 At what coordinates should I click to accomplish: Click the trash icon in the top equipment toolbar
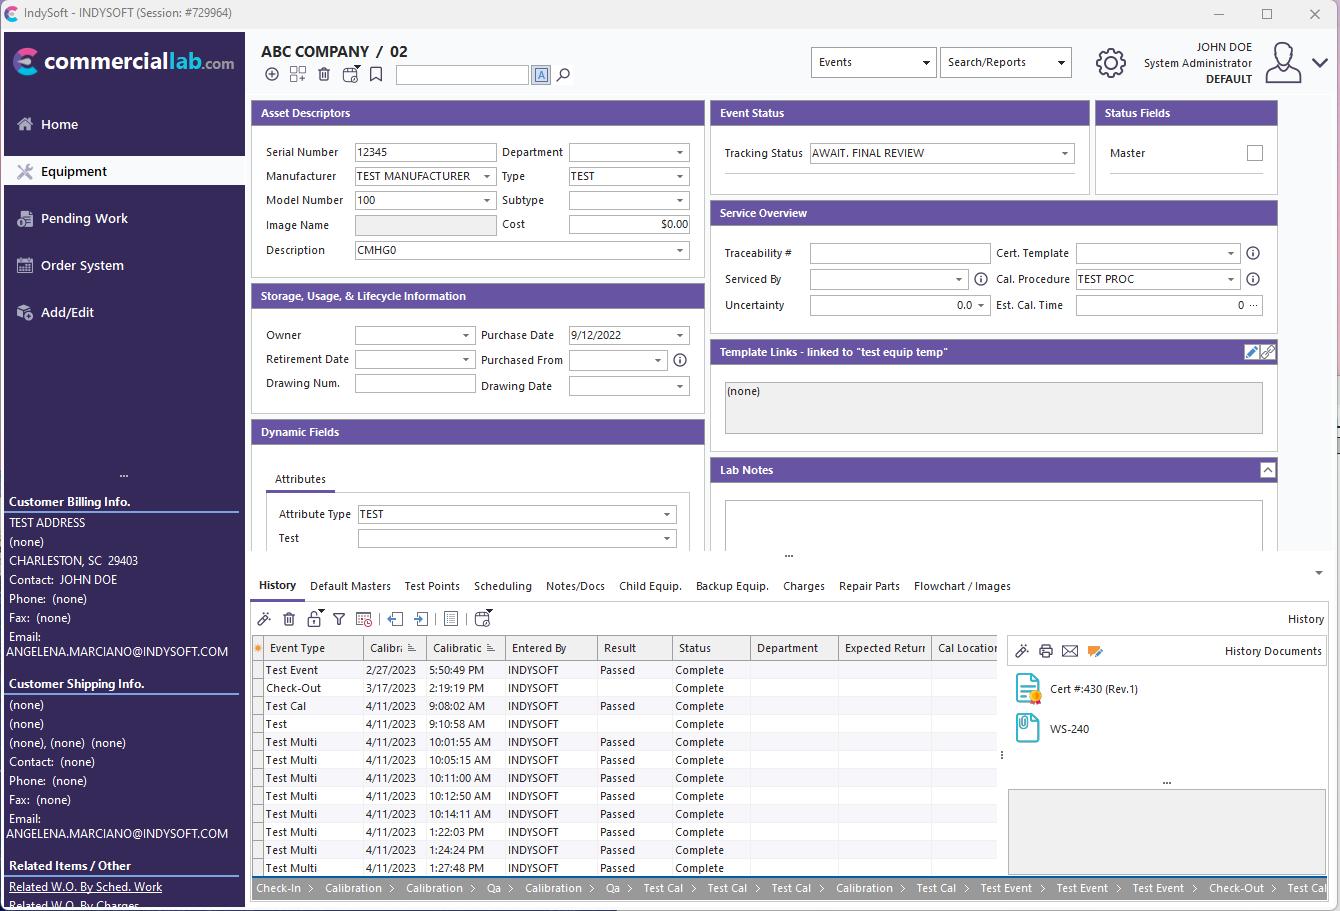pyautogui.click(x=324, y=74)
